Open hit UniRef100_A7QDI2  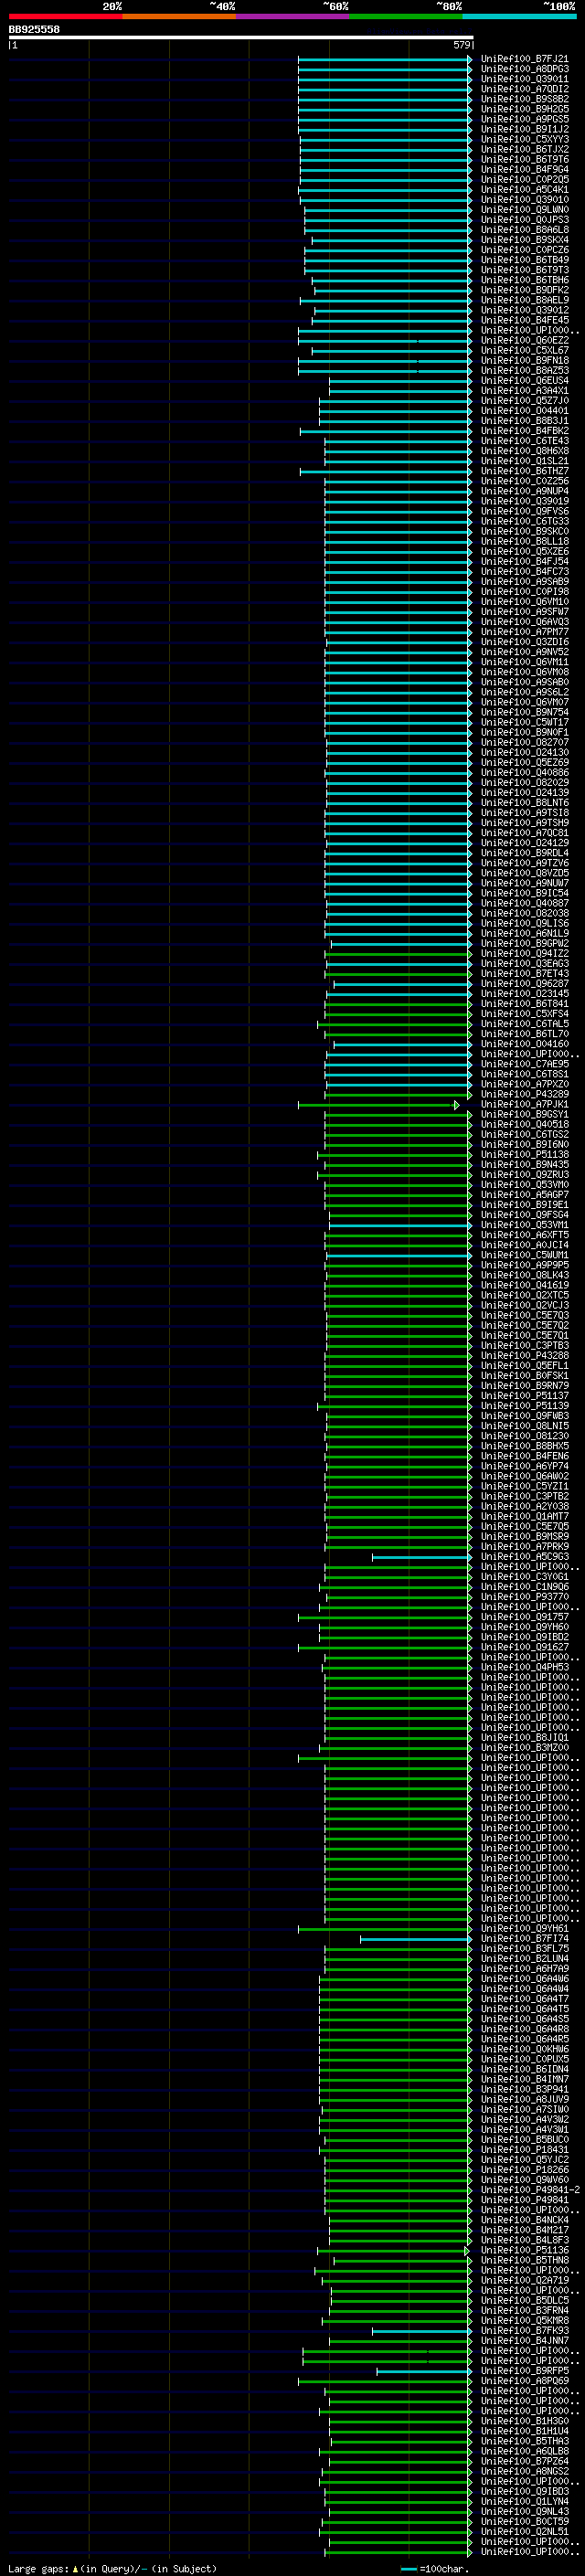pos(524,89)
